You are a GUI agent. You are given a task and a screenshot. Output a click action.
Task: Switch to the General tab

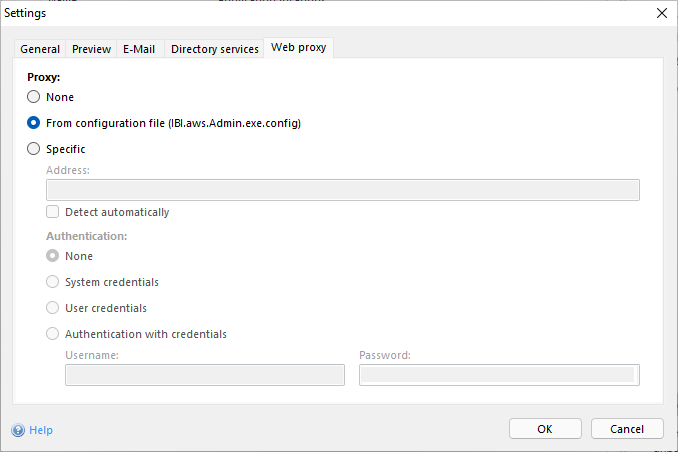pos(40,49)
